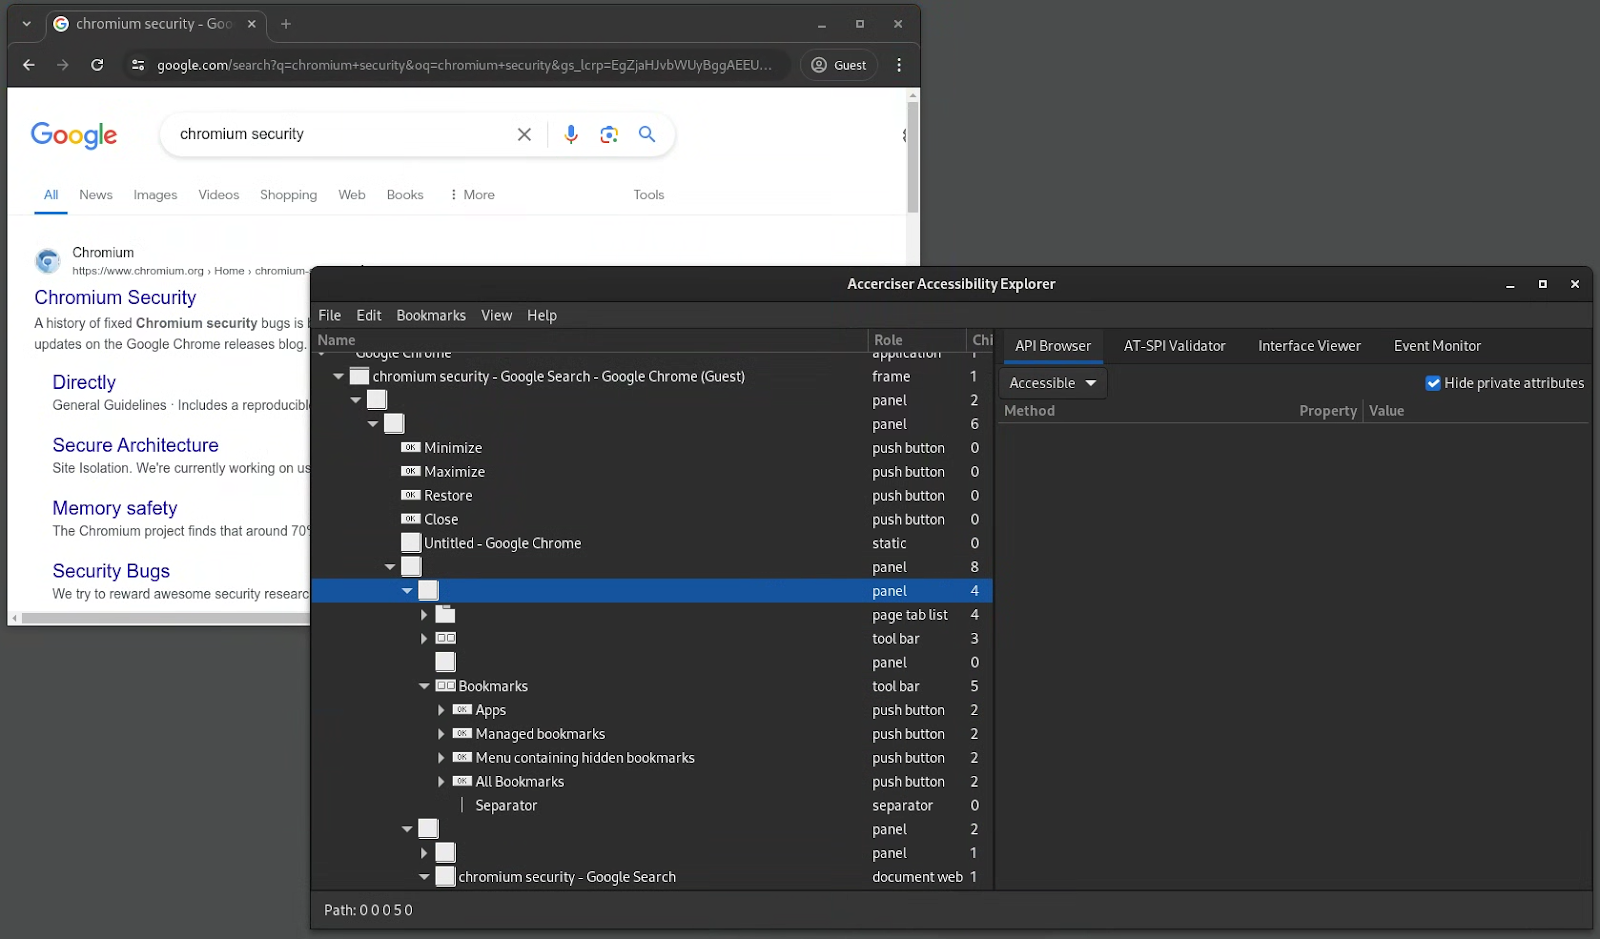The image size is (1600, 939).
Task: Open Accerciser View menu
Action: (496, 315)
